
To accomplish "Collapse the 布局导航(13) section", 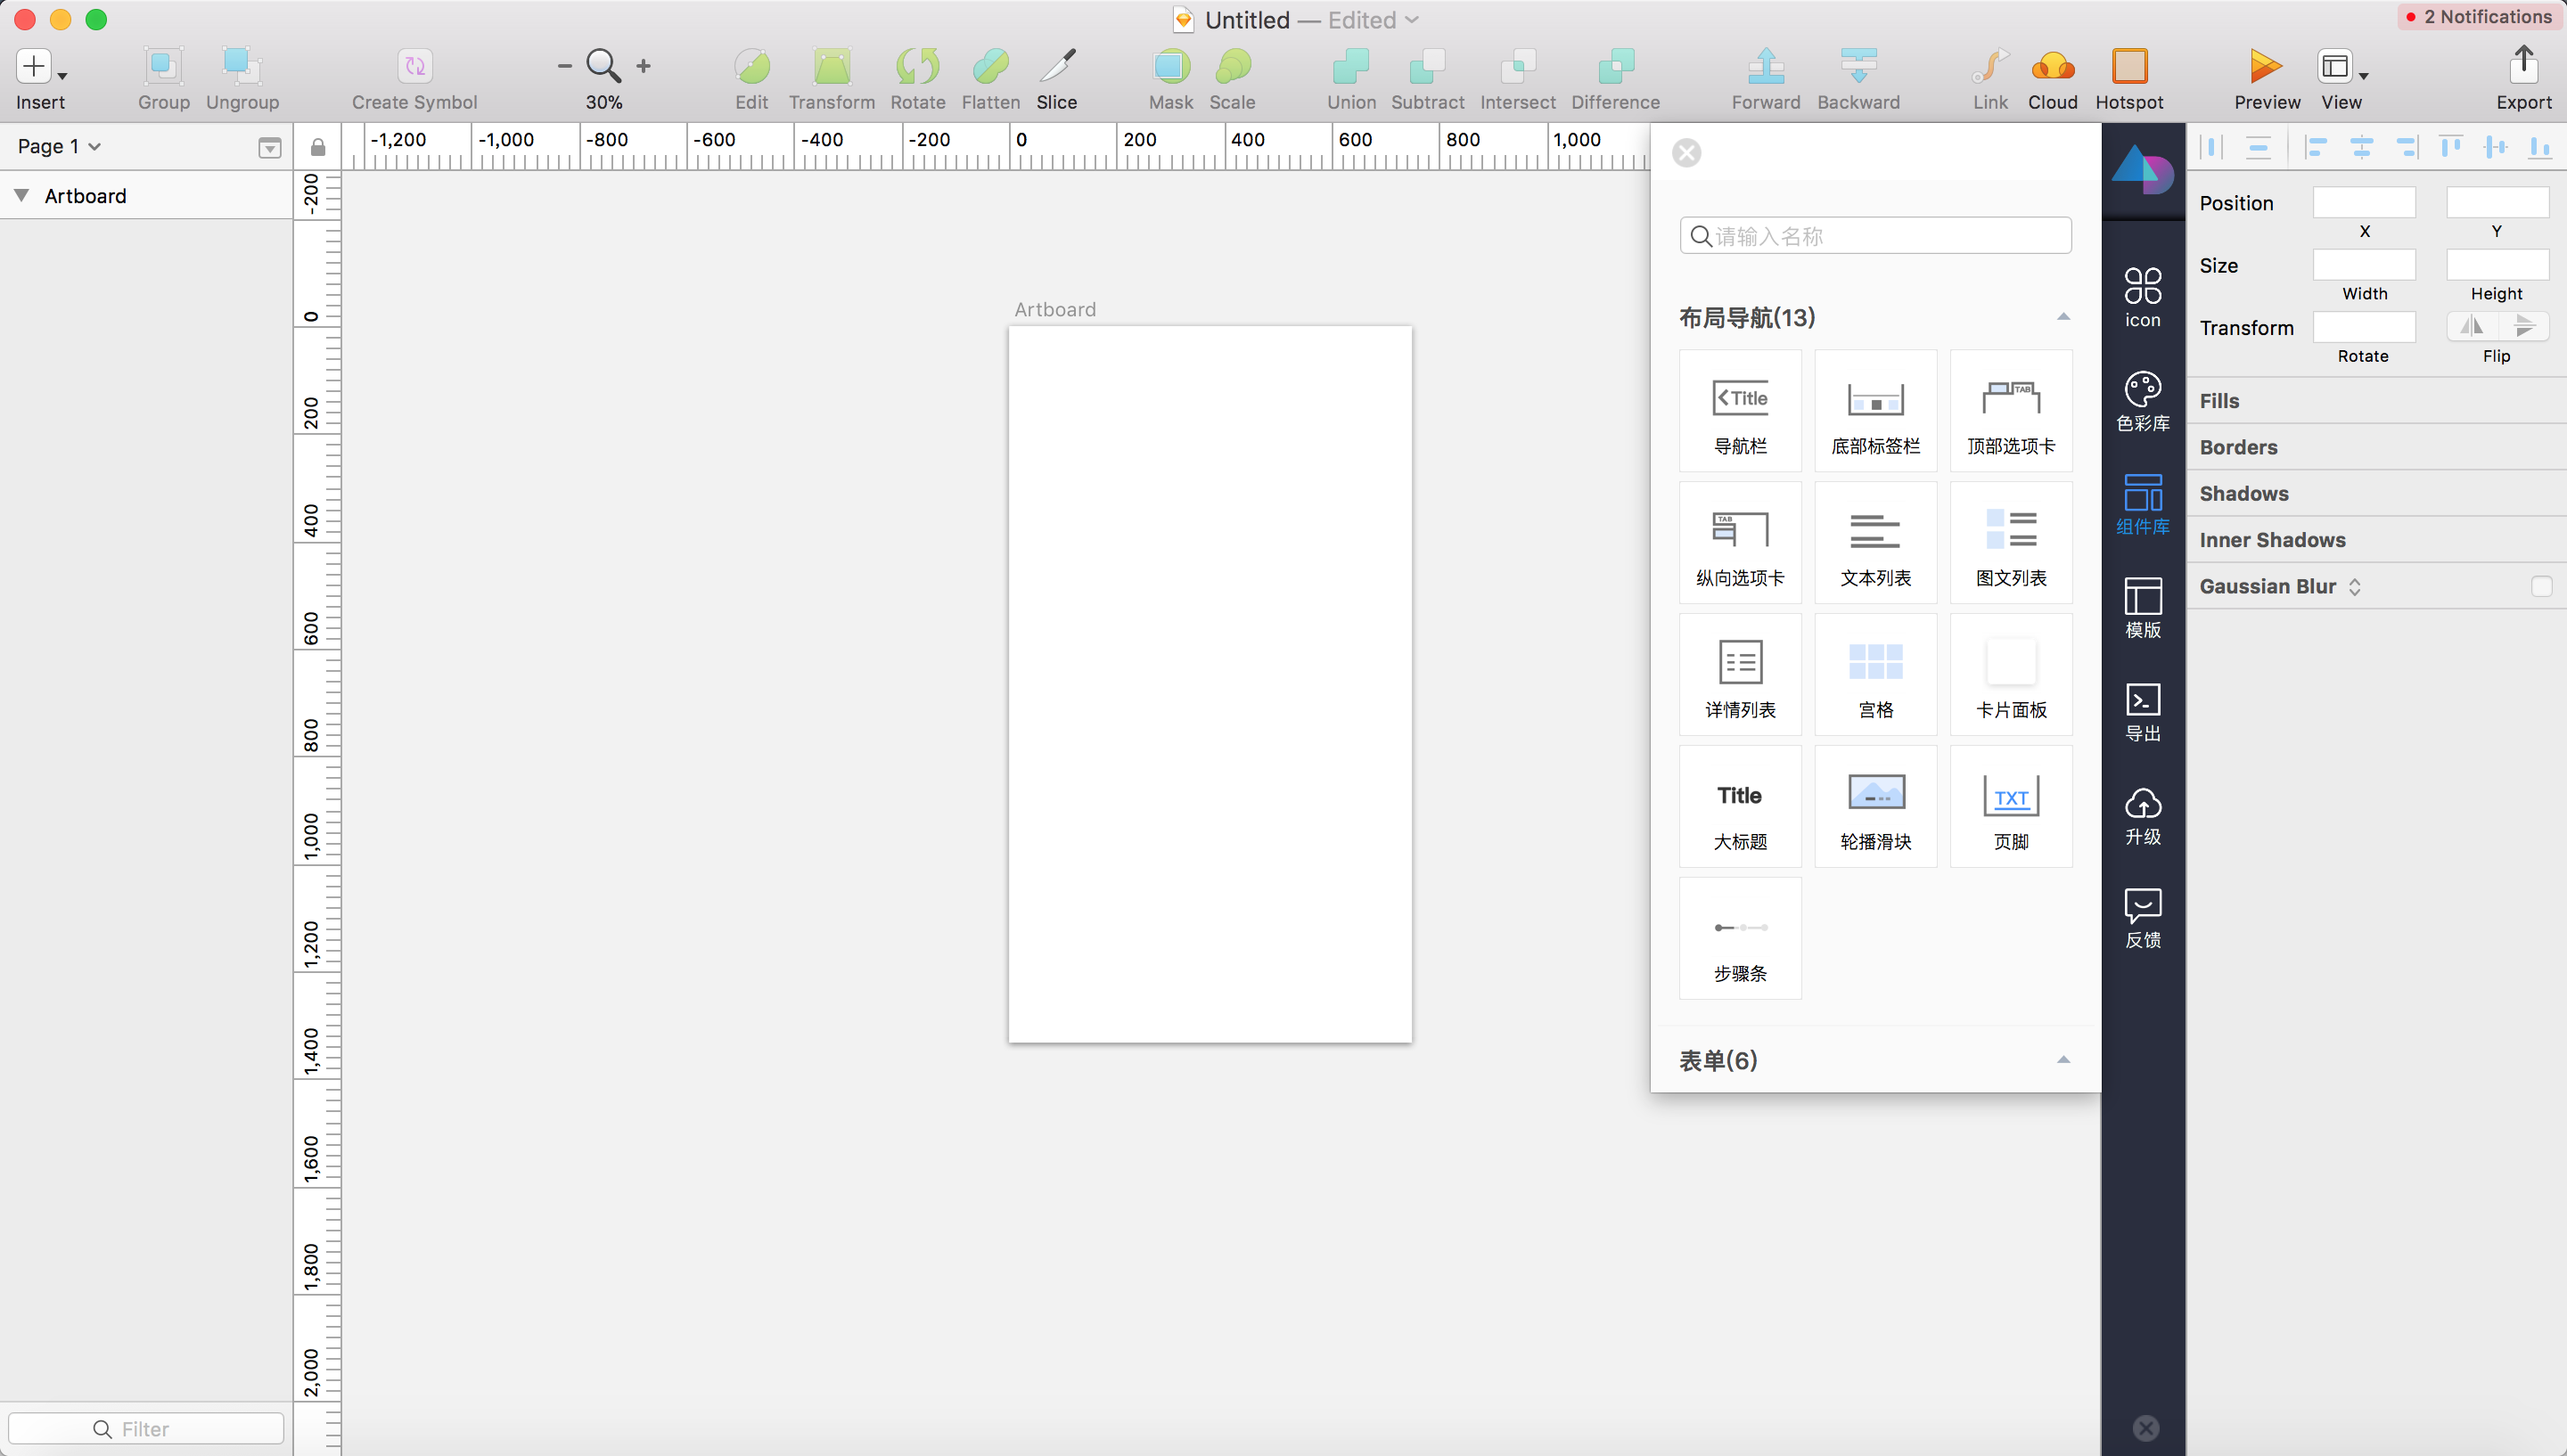I will pyautogui.click(x=2063, y=317).
